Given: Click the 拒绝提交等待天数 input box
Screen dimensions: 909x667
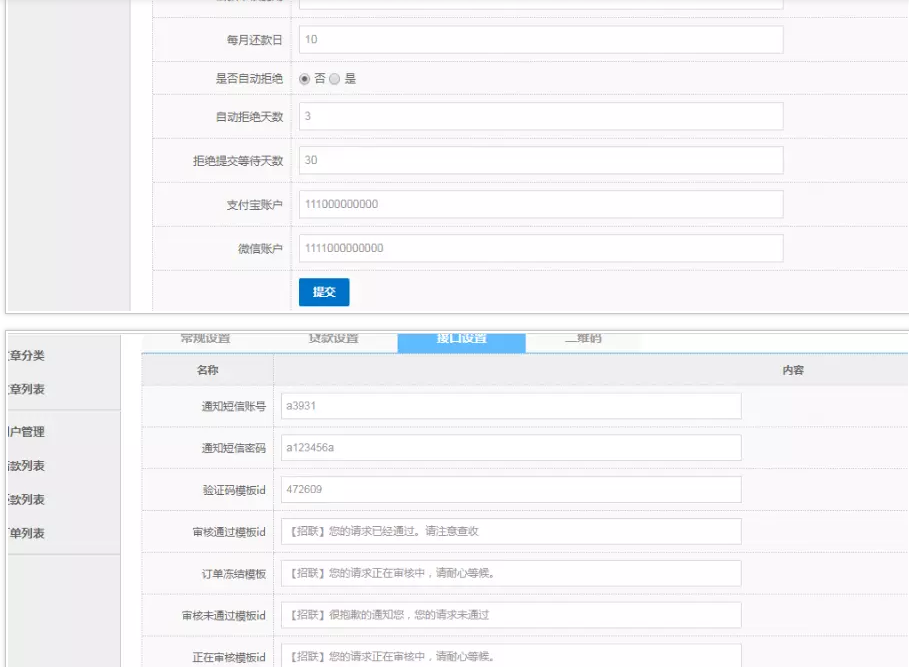Looking at the screenshot, I should click(540, 160).
